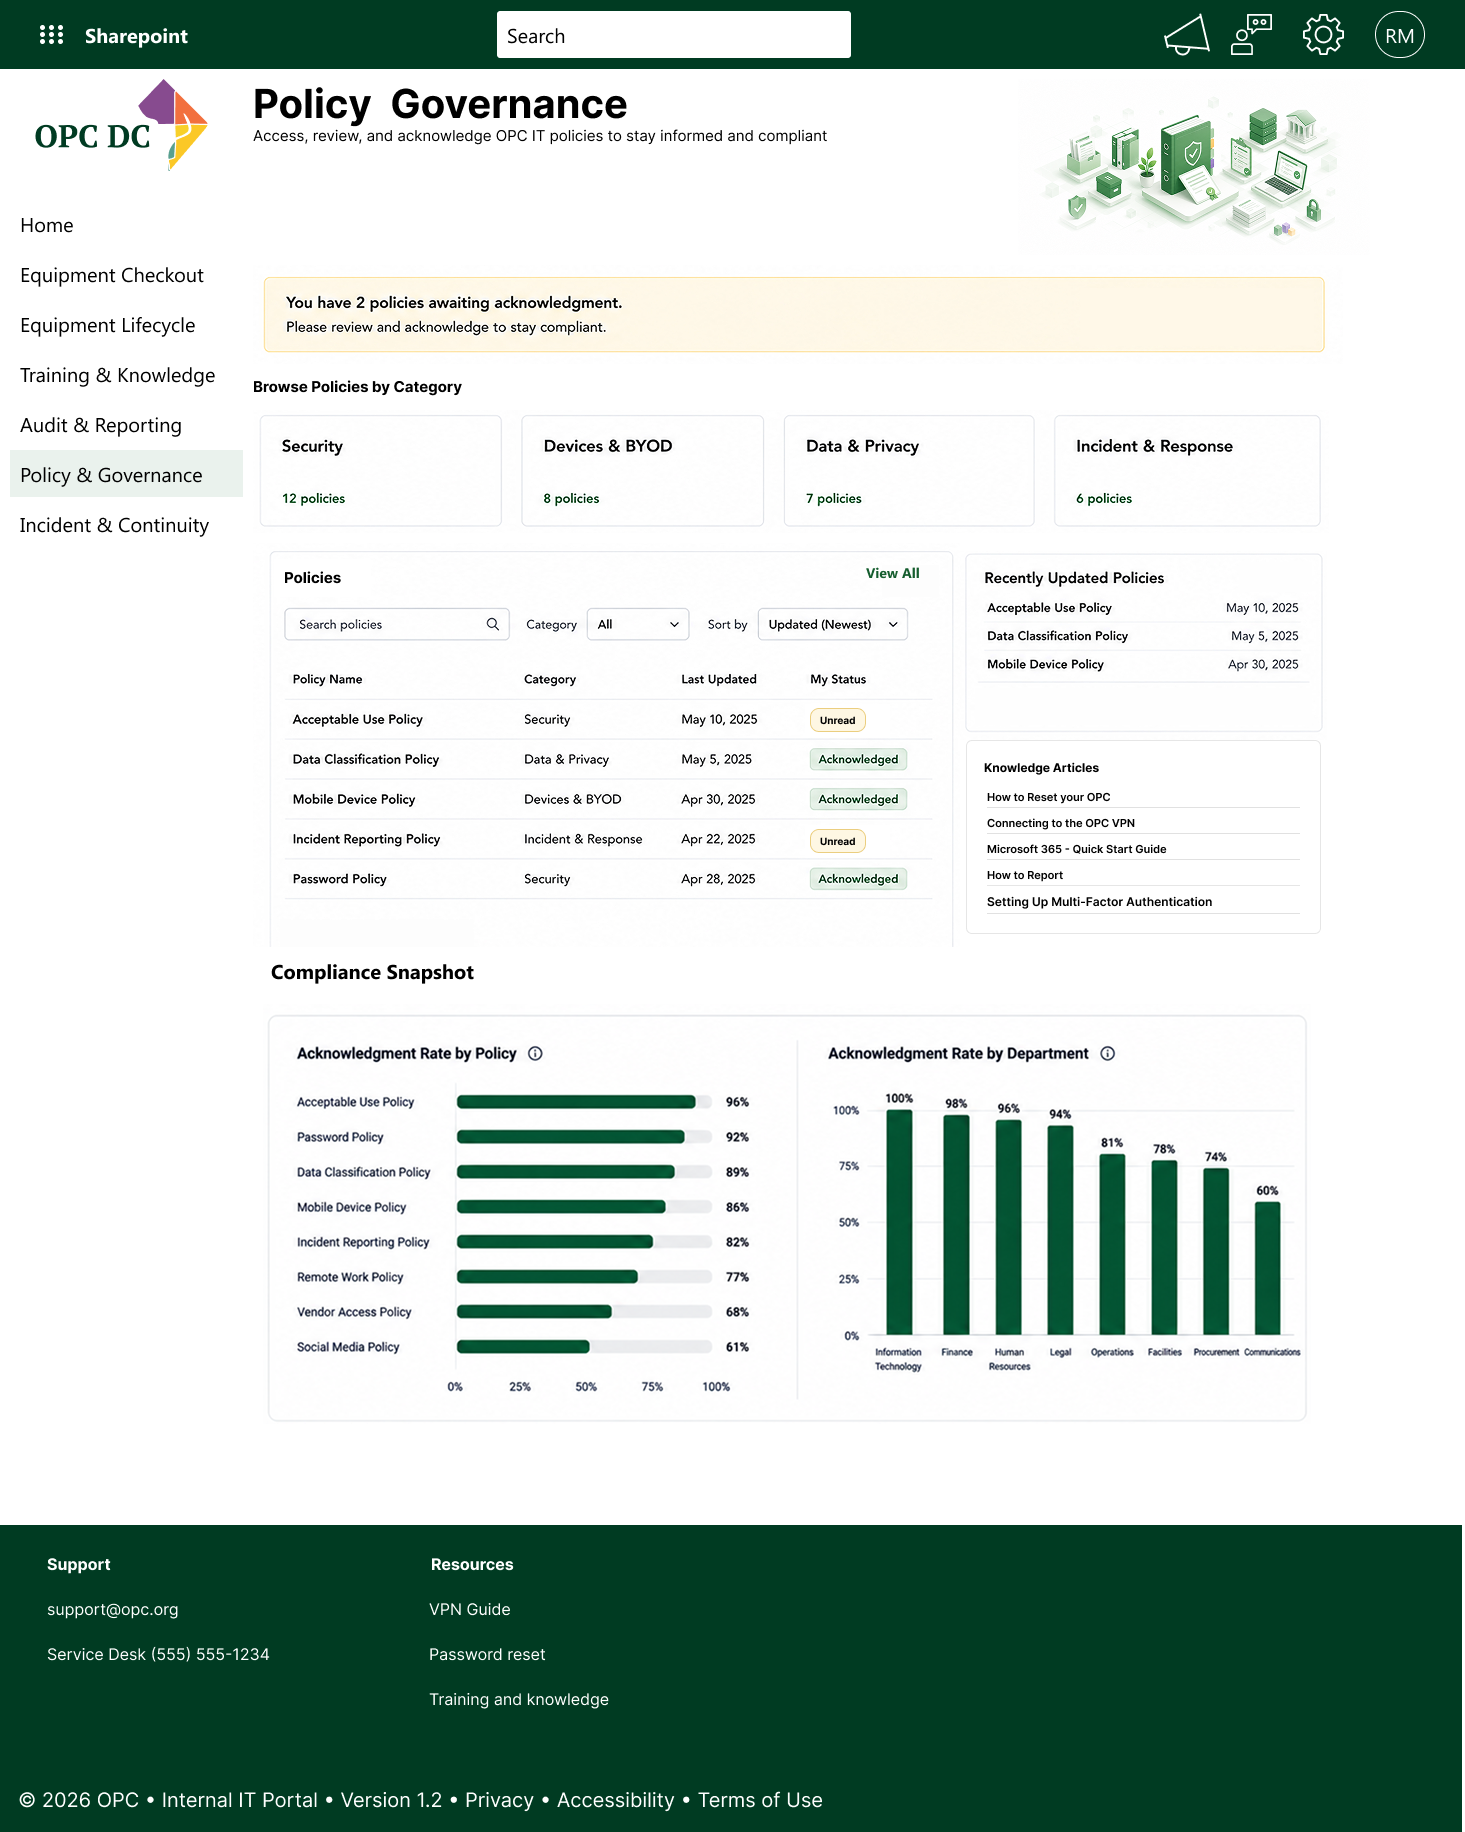Image resolution: width=1465 pixels, height=1832 pixels.
Task: Click the magnifier icon in Search policies
Action: click(493, 624)
